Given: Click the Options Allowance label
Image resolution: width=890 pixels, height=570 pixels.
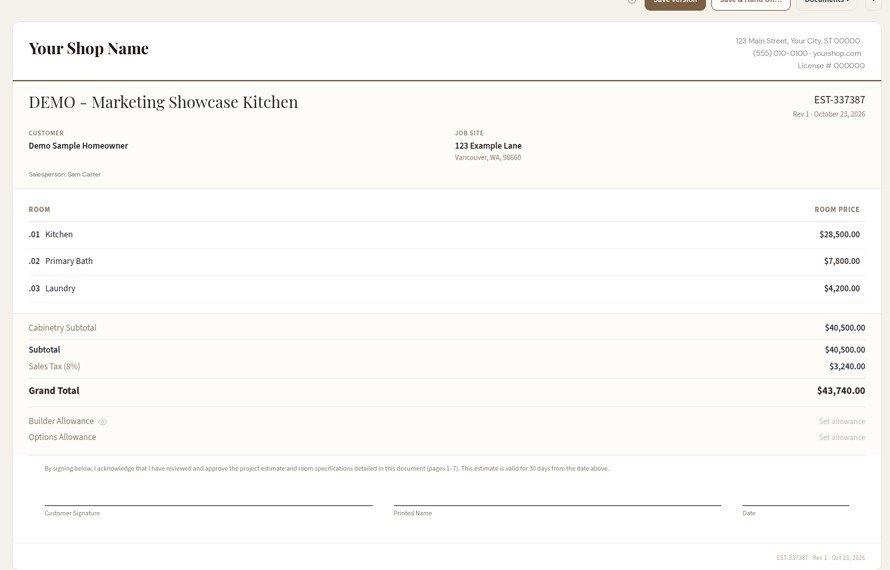Looking at the screenshot, I should (62, 437).
